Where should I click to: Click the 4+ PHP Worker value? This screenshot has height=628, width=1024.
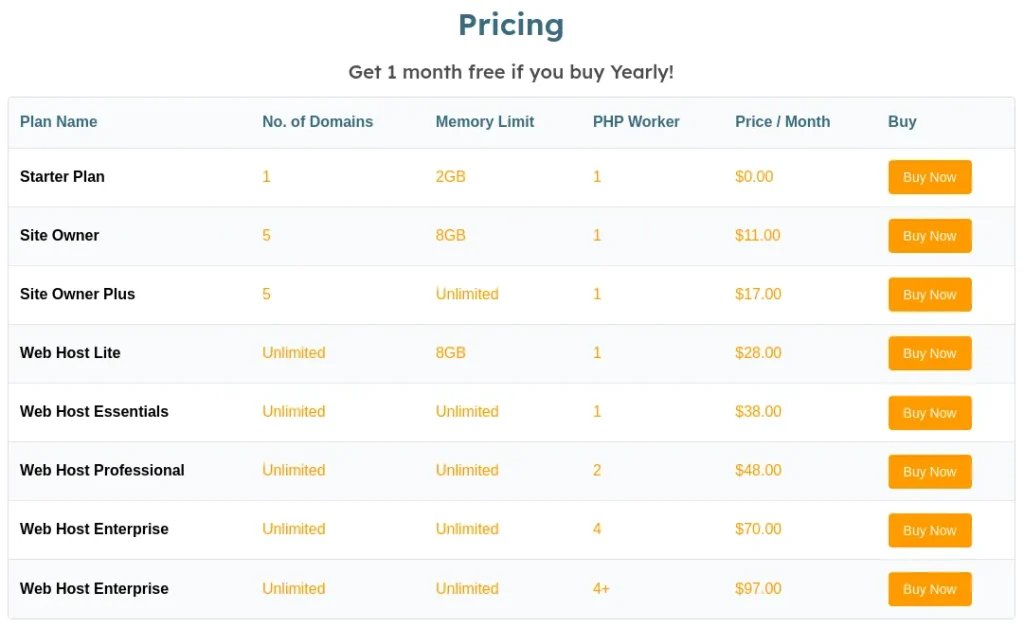point(601,589)
